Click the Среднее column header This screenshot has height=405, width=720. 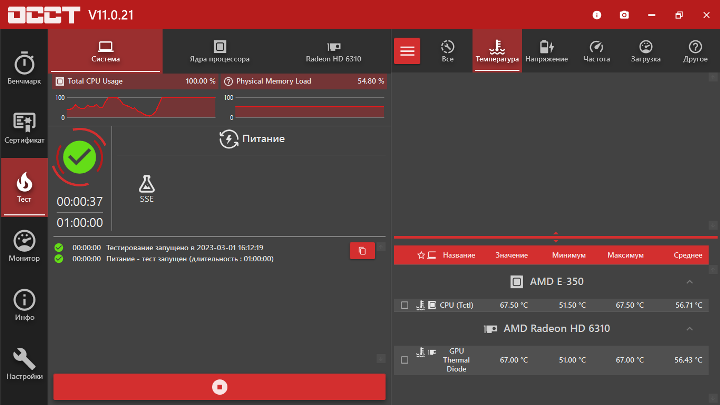[688, 255]
